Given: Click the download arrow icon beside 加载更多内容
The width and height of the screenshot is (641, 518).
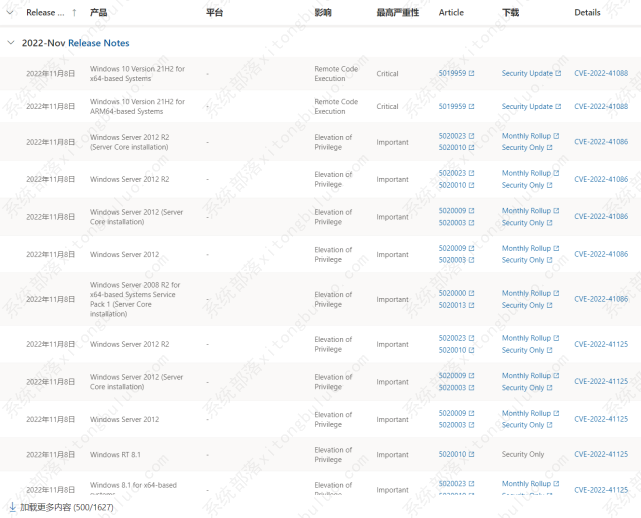Looking at the screenshot, I should 12,507.
